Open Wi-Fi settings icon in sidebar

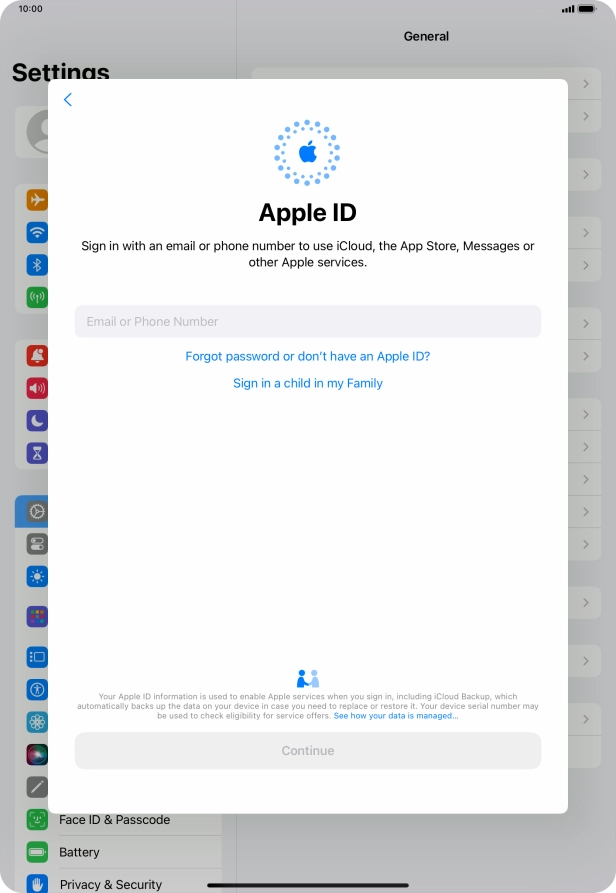(37, 232)
